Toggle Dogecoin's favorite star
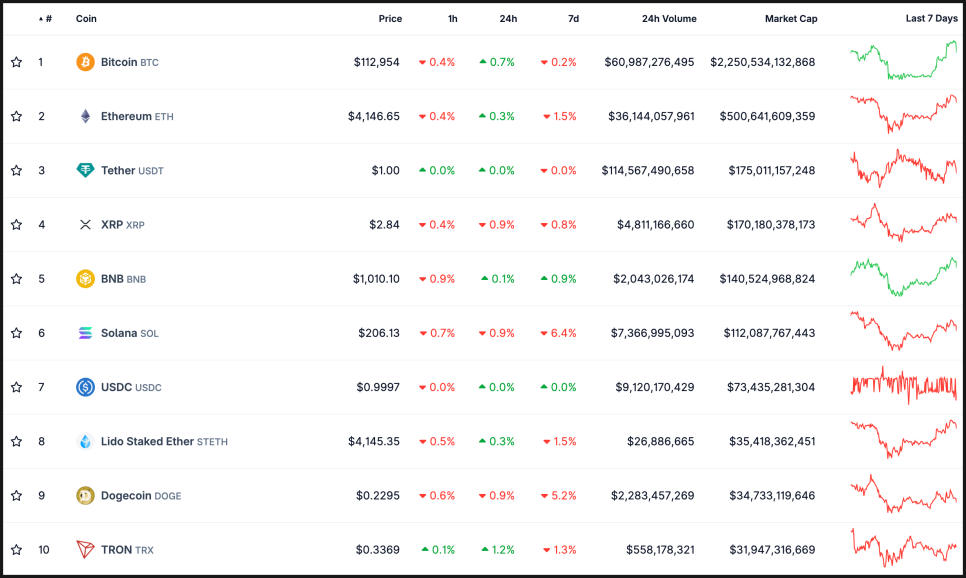This screenshot has width=966, height=578. pyautogui.click(x=17, y=495)
